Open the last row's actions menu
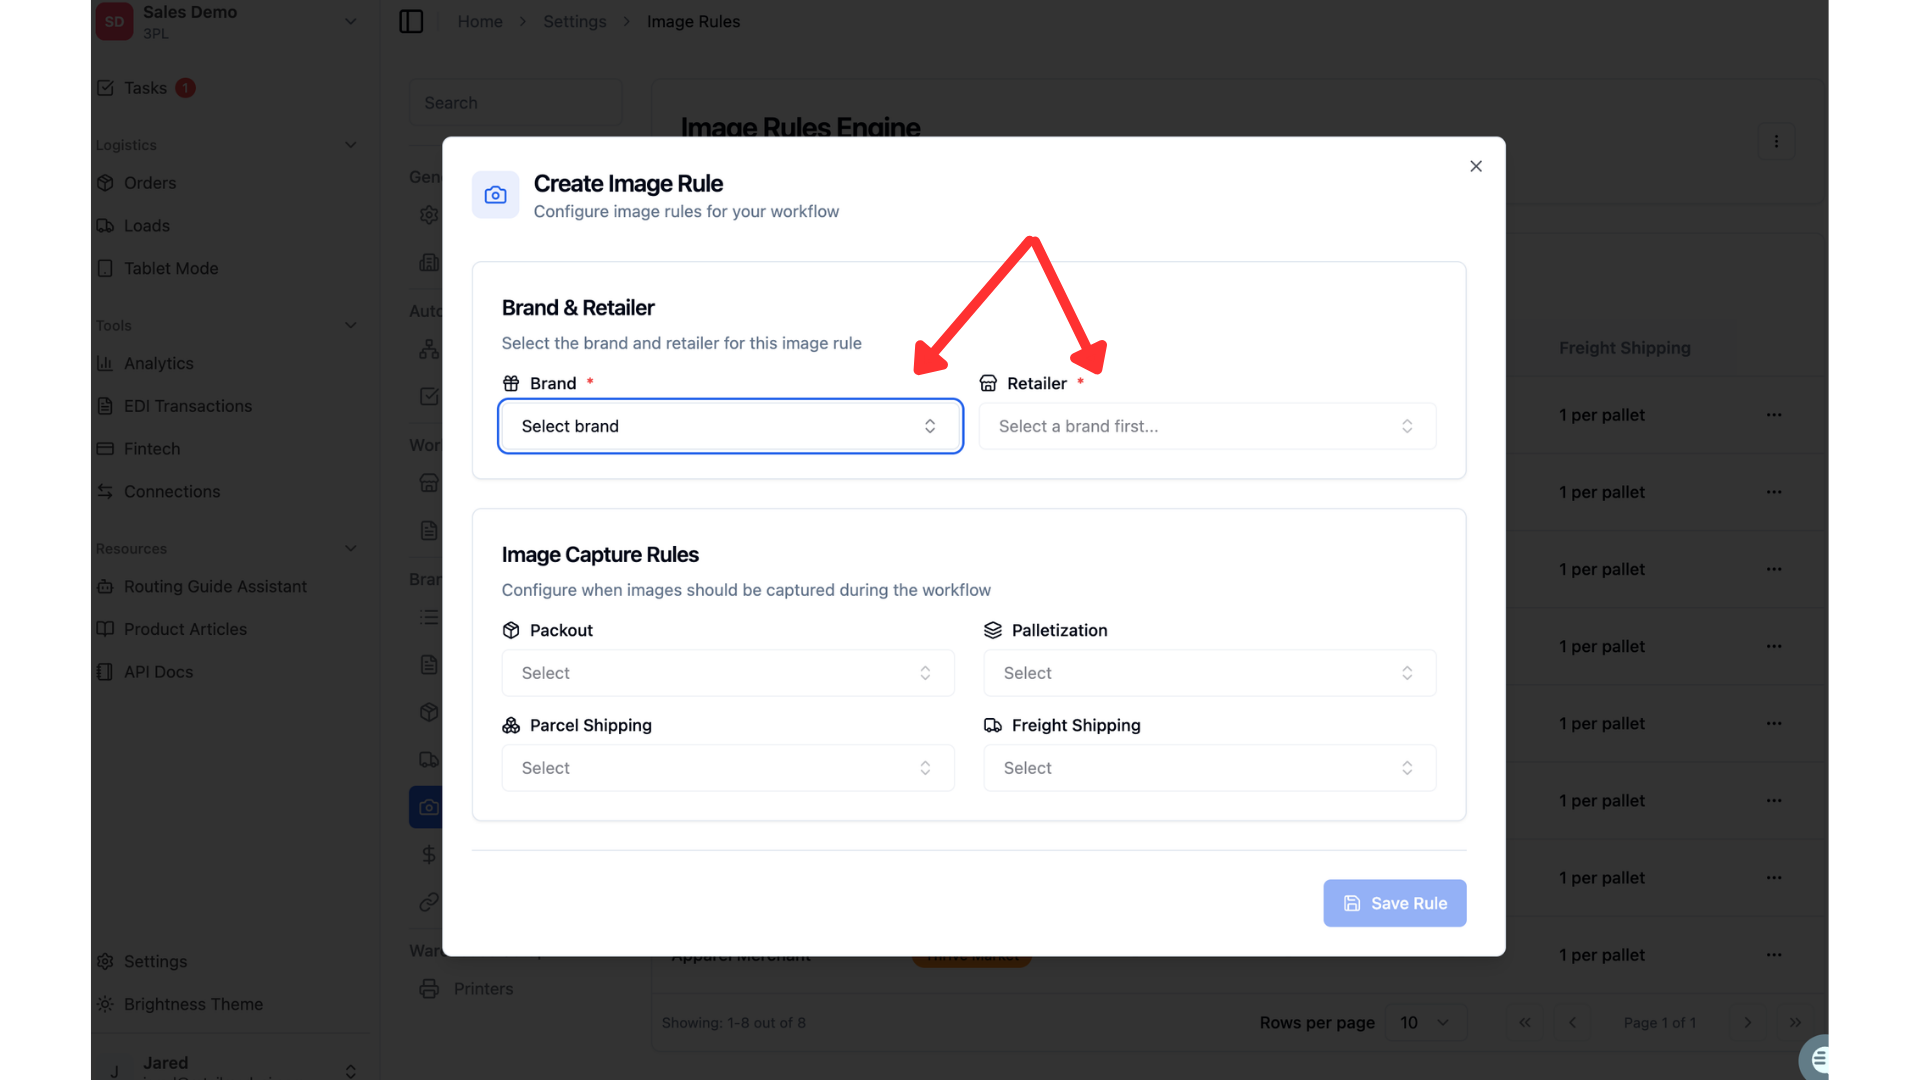The image size is (1920, 1080). point(1774,955)
